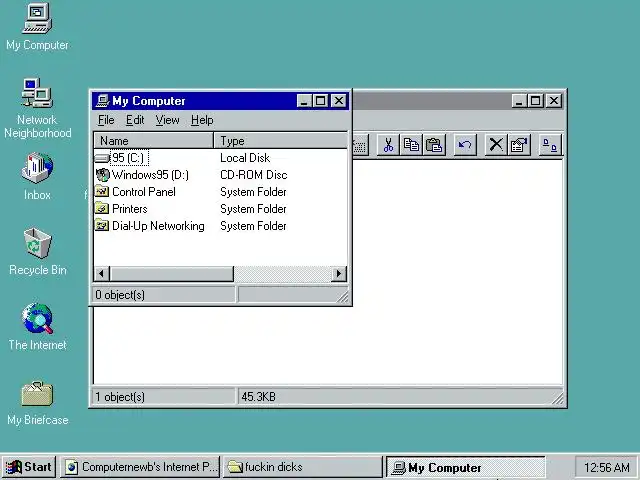Click the 0 object(s) status bar text

click(x=120, y=295)
